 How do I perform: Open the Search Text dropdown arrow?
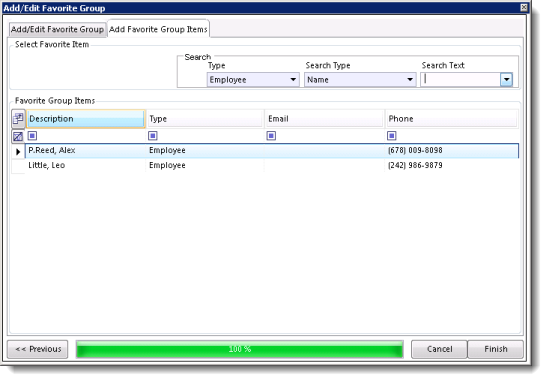[507, 80]
